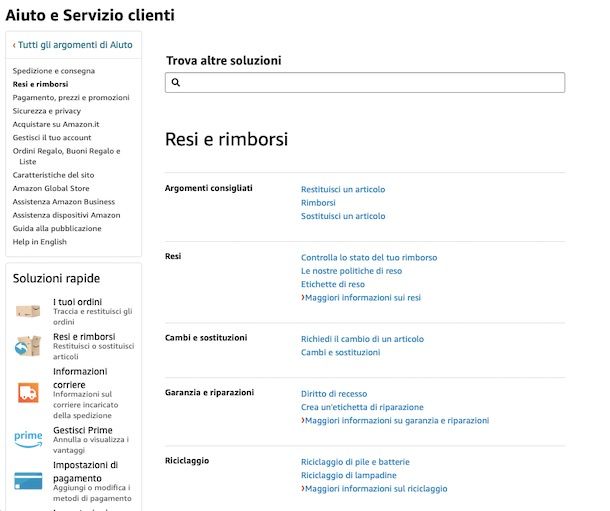Click the returns package icon for Resi e rimborsi
The height and width of the screenshot is (511, 610).
[28, 346]
